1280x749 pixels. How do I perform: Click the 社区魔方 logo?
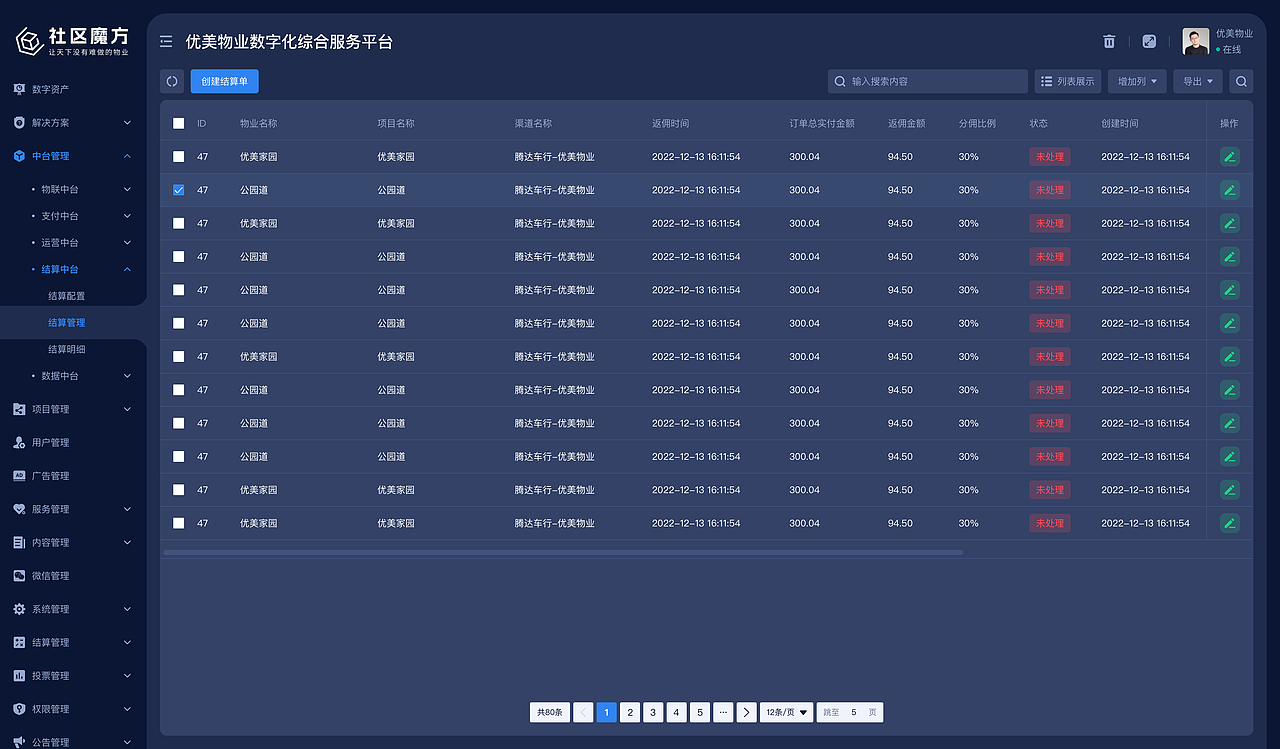click(x=70, y=40)
